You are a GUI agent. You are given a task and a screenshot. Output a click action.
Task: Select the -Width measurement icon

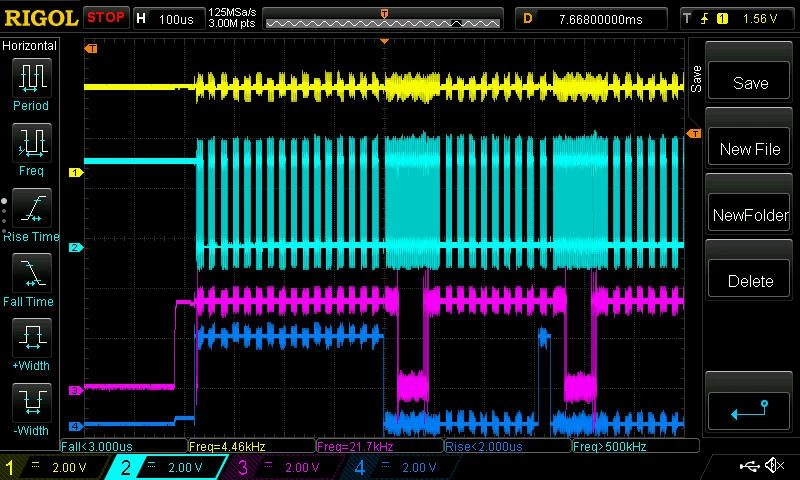coord(32,402)
